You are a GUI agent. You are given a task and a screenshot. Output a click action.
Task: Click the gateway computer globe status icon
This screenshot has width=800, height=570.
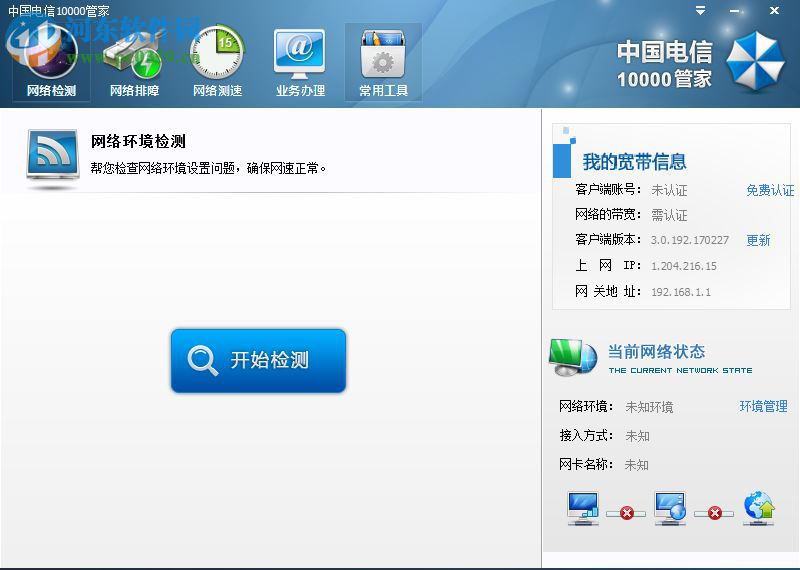tap(670, 508)
